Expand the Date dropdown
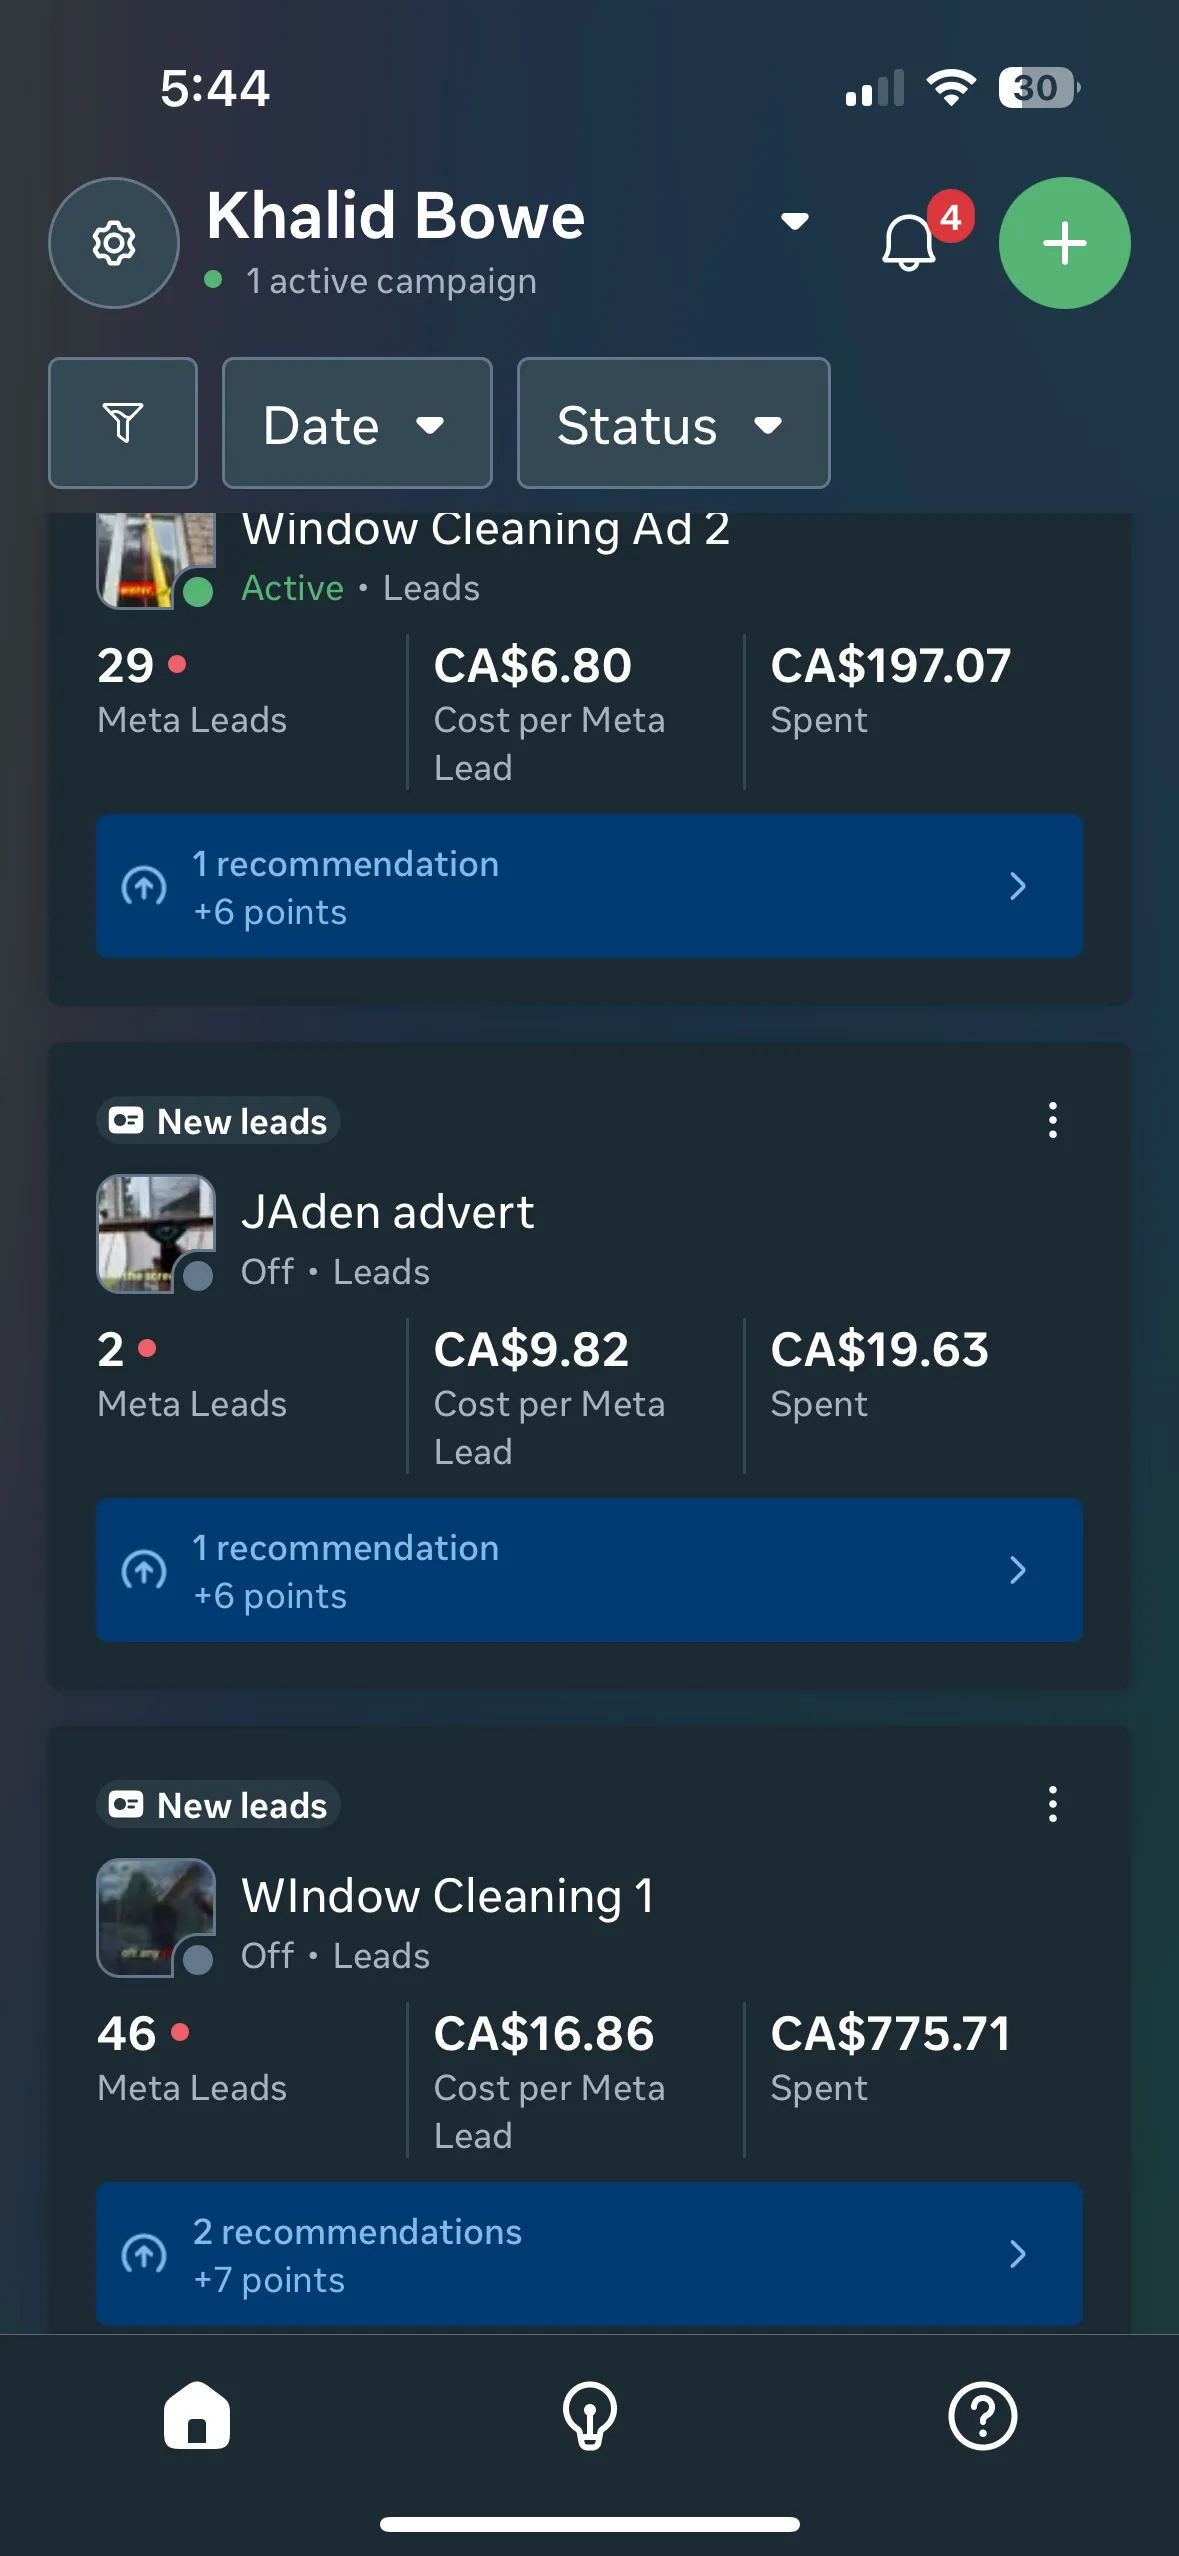Screen dimensions: 1179x2556 pyautogui.click(x=357, y=423)
